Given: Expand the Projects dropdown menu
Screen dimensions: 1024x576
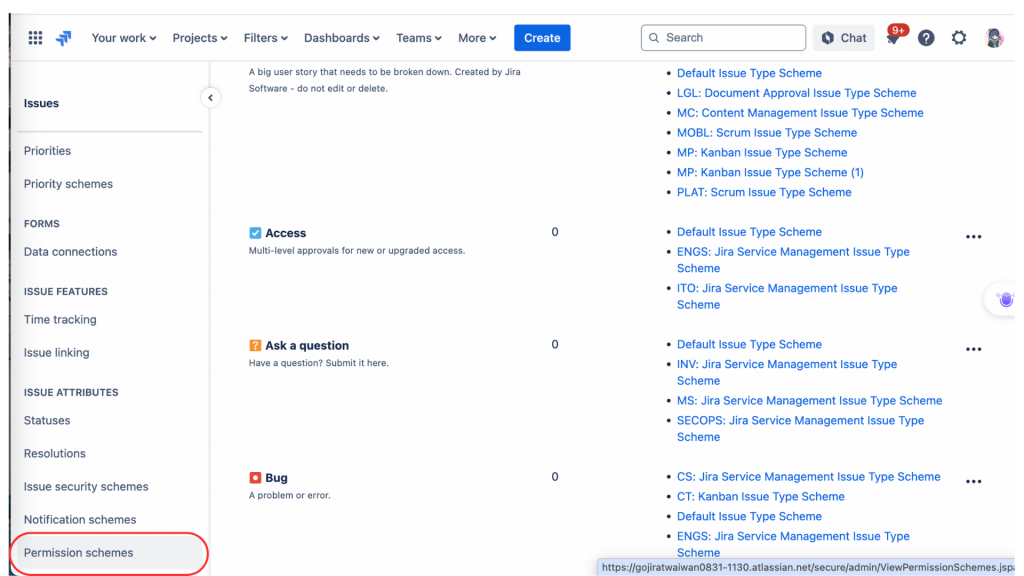Looking at the screenshot, I should 199,38.
